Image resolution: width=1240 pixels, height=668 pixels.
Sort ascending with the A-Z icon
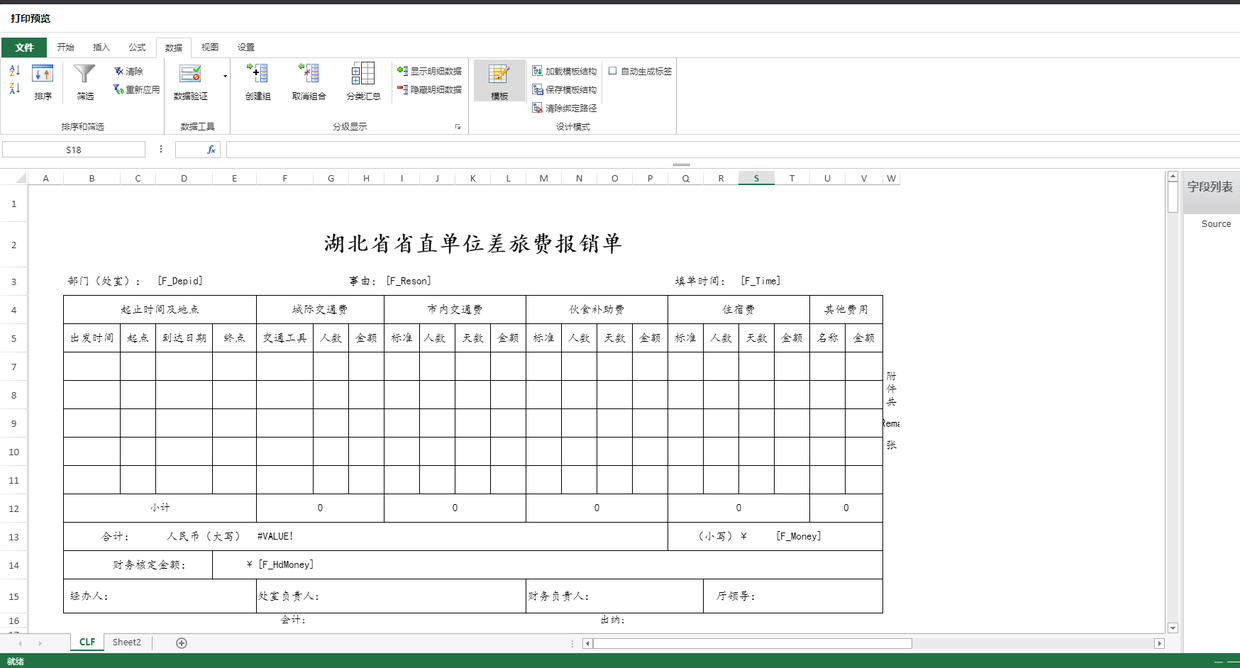click(15, 71)
